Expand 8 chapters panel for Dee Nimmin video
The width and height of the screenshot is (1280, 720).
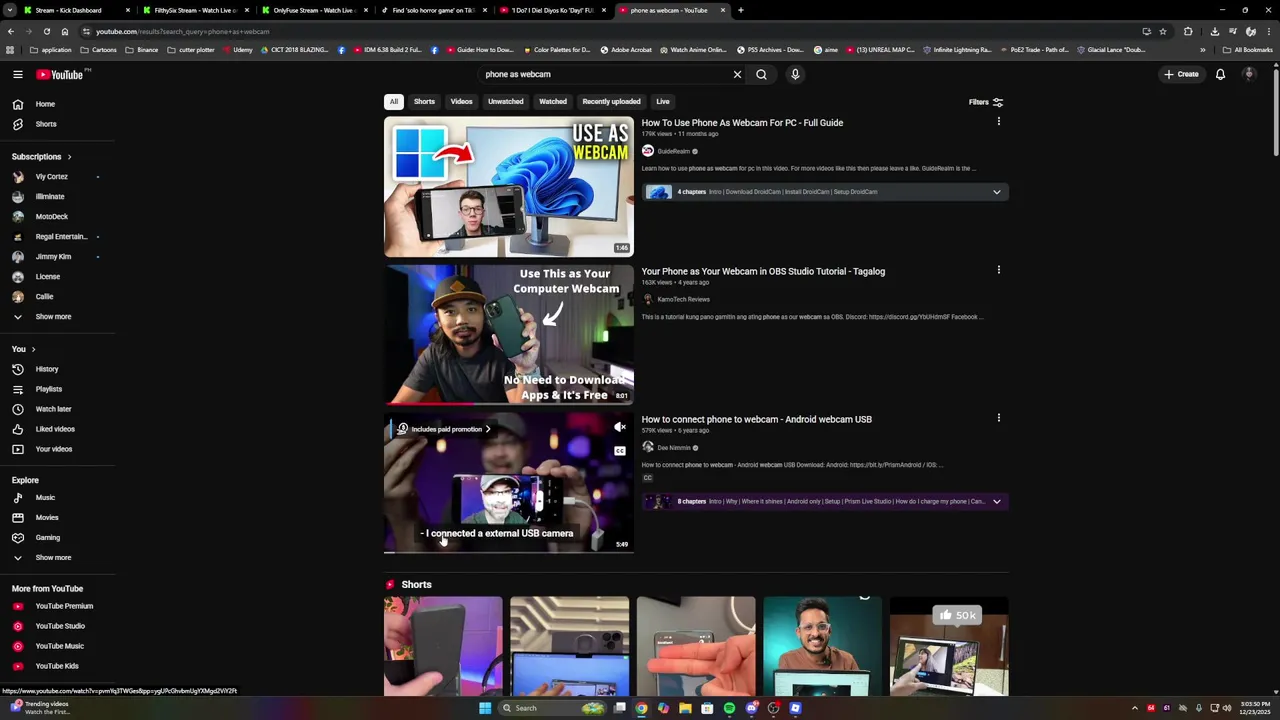pos(996,502)
